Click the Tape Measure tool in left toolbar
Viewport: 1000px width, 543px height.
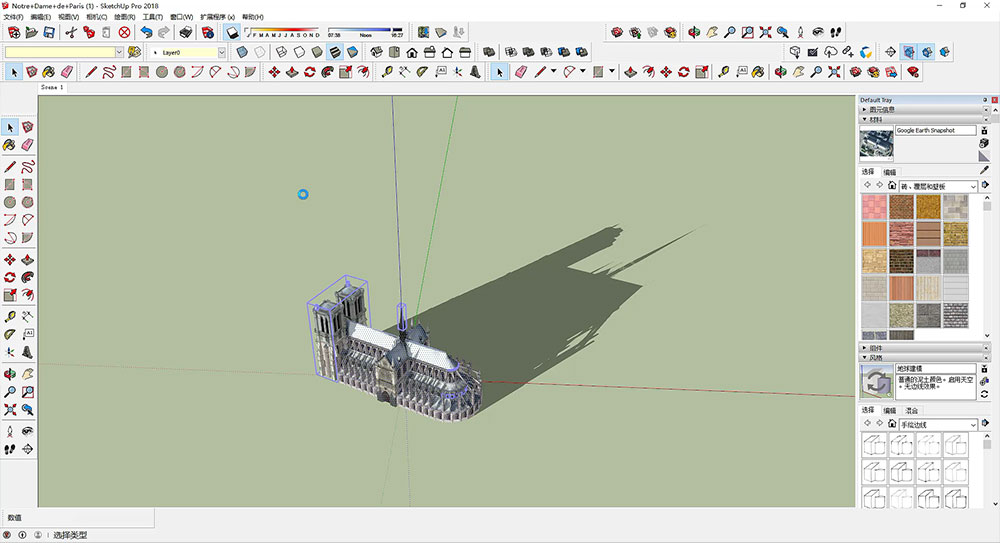(10, 316)
